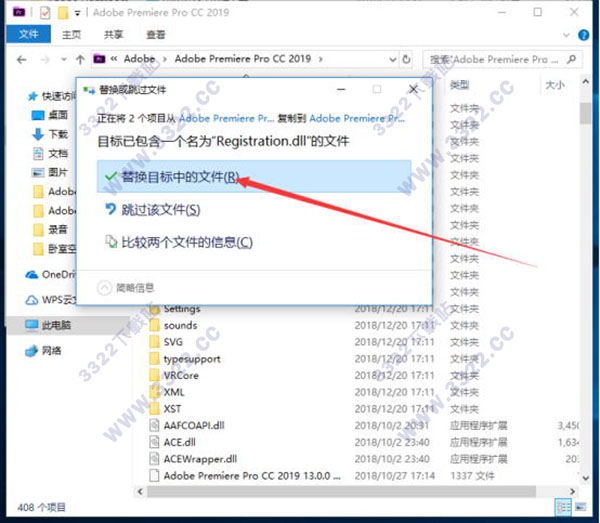The image size is (600, 523).
Task: Select the SVG folder
Action: pyautogui.click(x=173, y=342)
